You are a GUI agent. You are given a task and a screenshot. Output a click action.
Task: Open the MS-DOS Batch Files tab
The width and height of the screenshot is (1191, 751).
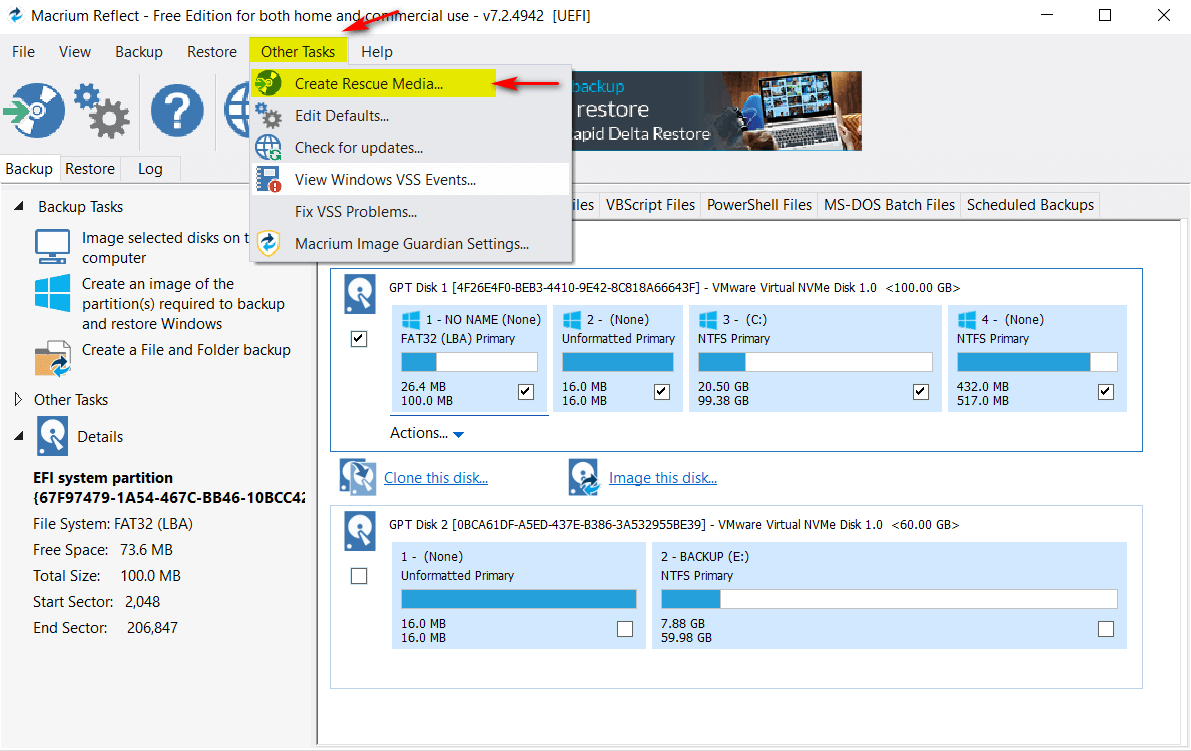[889, 204]
